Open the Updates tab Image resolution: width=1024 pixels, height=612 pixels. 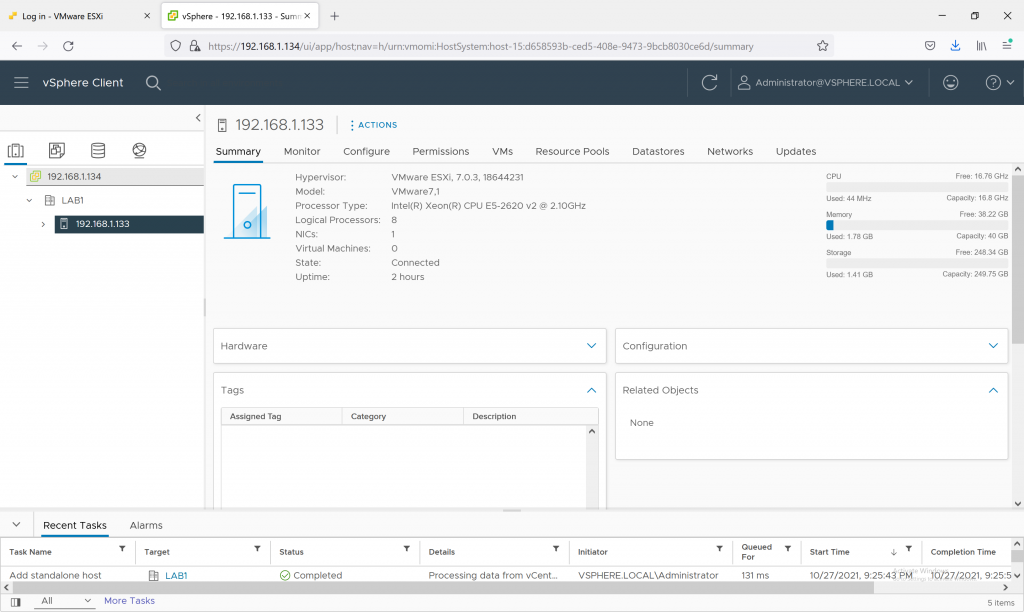click(796, 151)
